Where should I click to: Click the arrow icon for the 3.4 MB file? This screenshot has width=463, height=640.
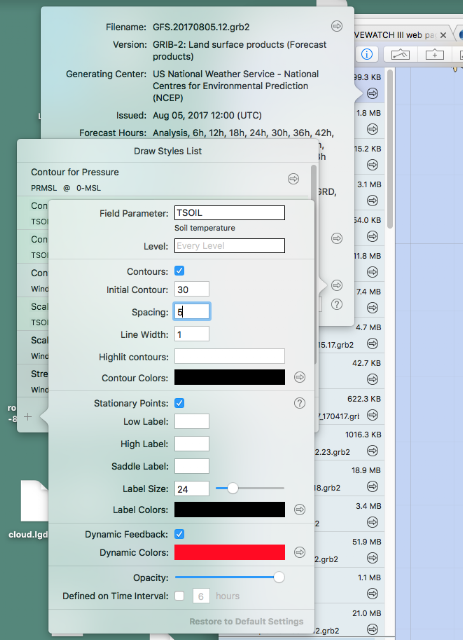[372, 522]
